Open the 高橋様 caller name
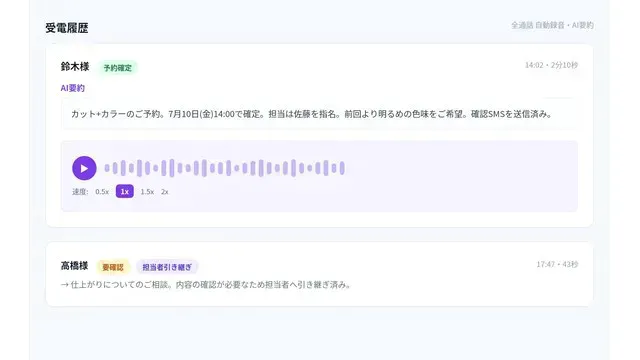Image resolution: width=640 pixels, height=360 pixels. click(x=74, y=266)
